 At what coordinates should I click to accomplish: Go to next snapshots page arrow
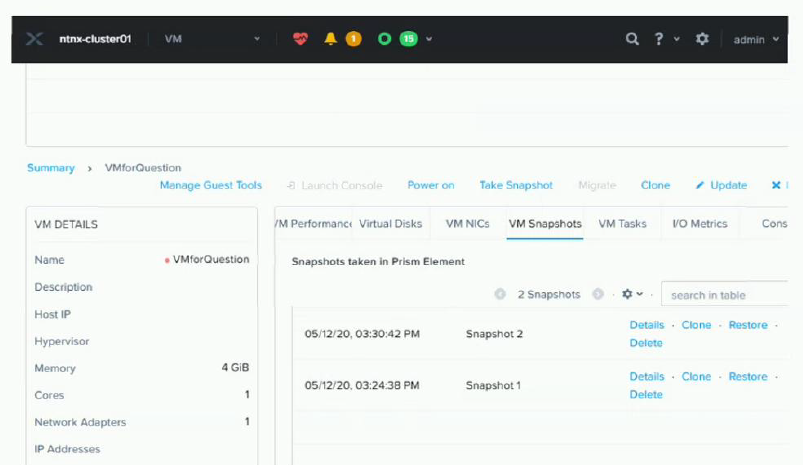pyautogui.click(x=598, y=295)
